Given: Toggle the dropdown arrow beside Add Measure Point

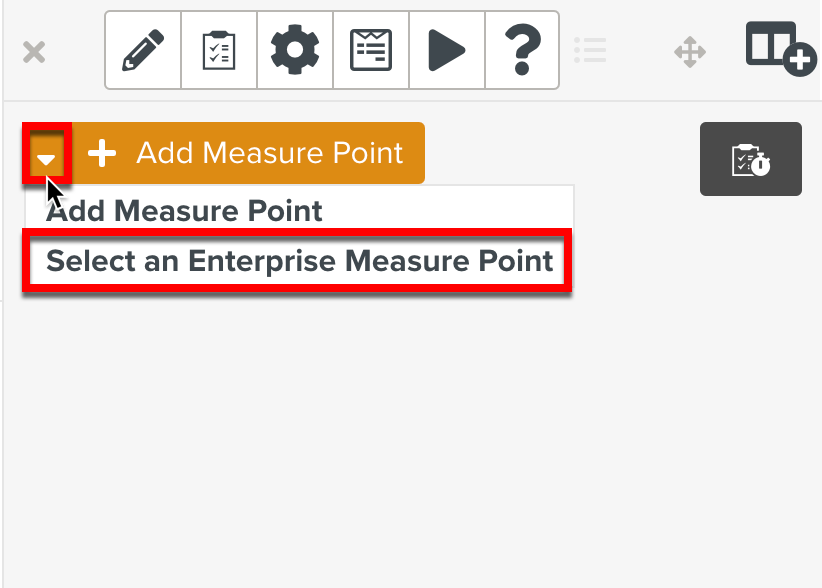Looking at the screenshot, I should pyautogui.click(x=47, y=154).
